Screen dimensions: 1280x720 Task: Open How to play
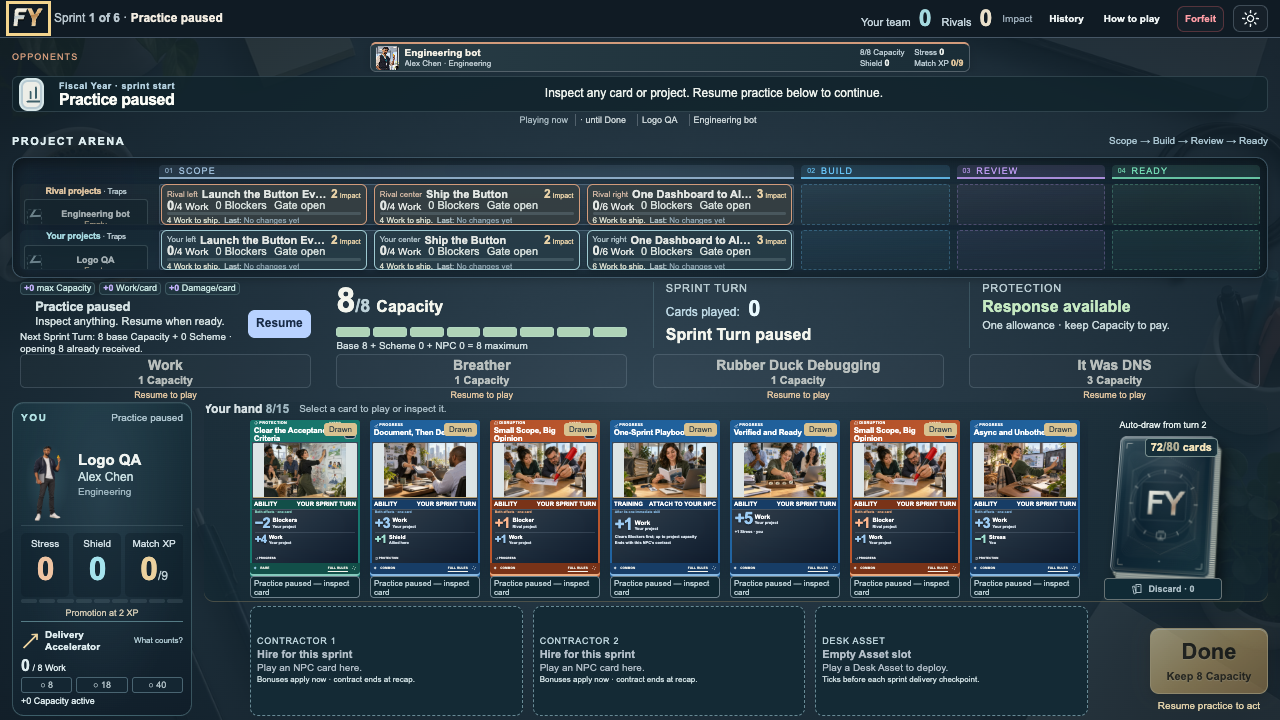(1131, 19)
